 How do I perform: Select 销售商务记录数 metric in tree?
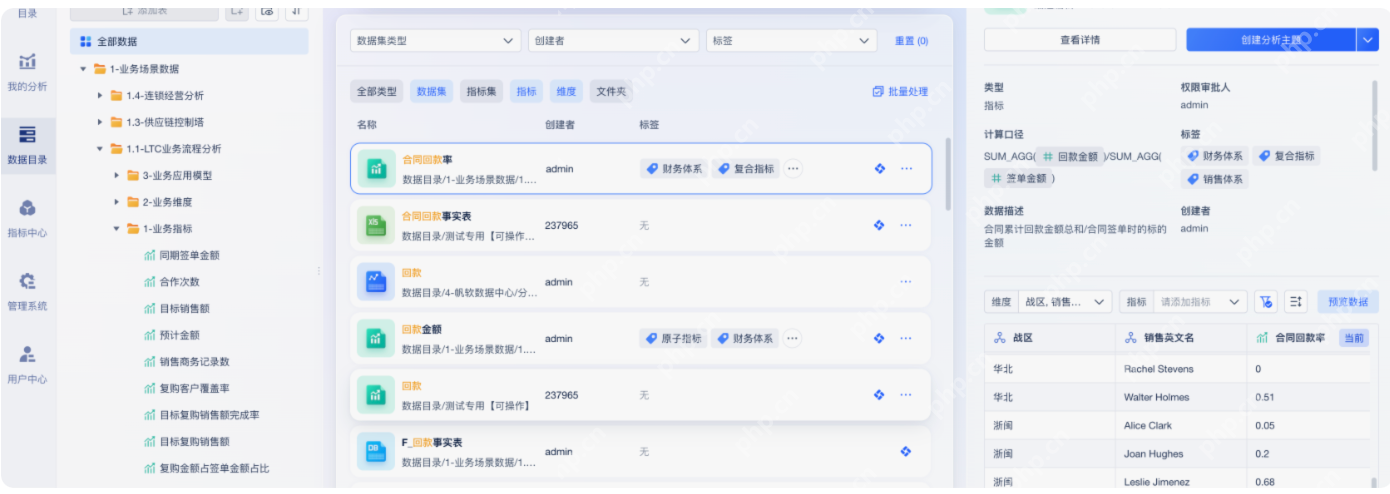(x=194, y=362)
